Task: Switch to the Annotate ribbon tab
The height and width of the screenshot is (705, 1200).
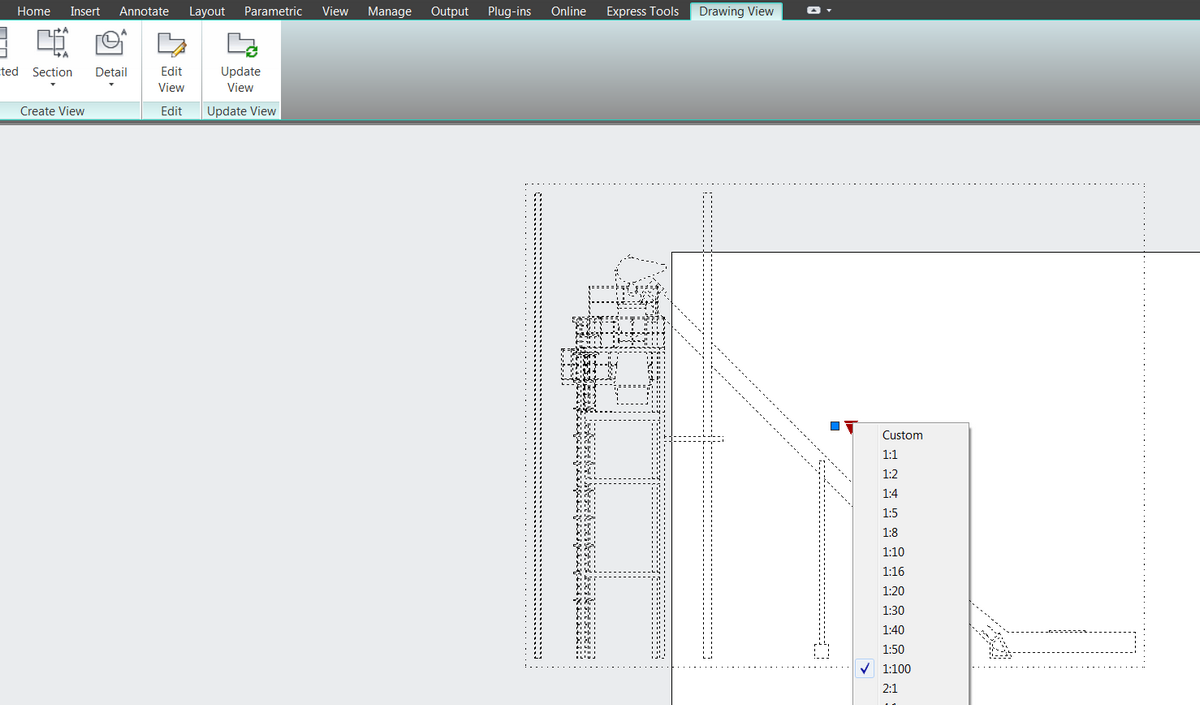Action: coord(144,11)
